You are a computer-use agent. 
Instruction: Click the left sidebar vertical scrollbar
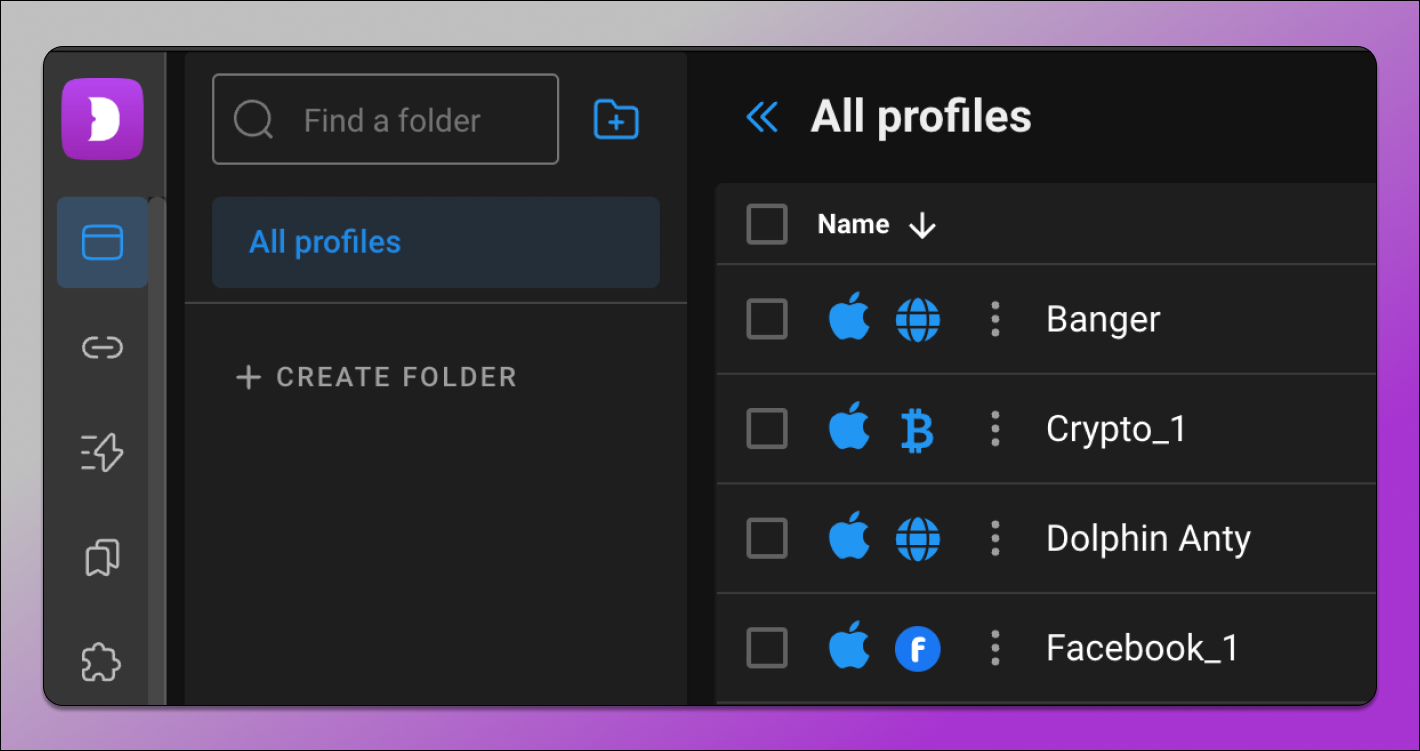coord(157,450)
